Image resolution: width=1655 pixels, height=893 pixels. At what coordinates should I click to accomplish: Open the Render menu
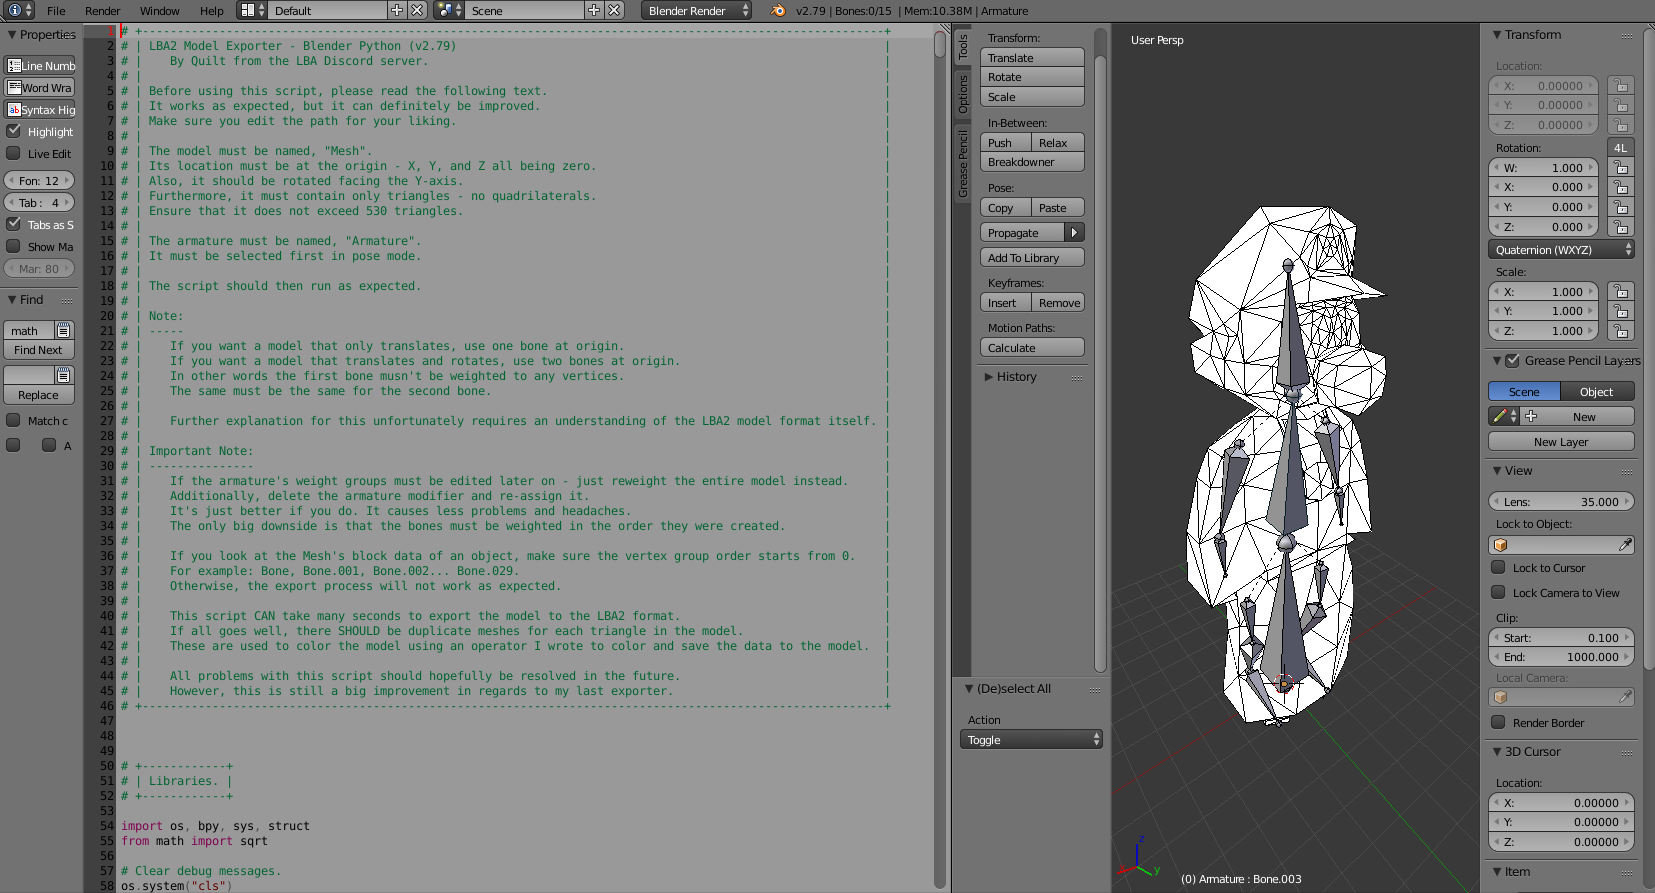point(102,11)
